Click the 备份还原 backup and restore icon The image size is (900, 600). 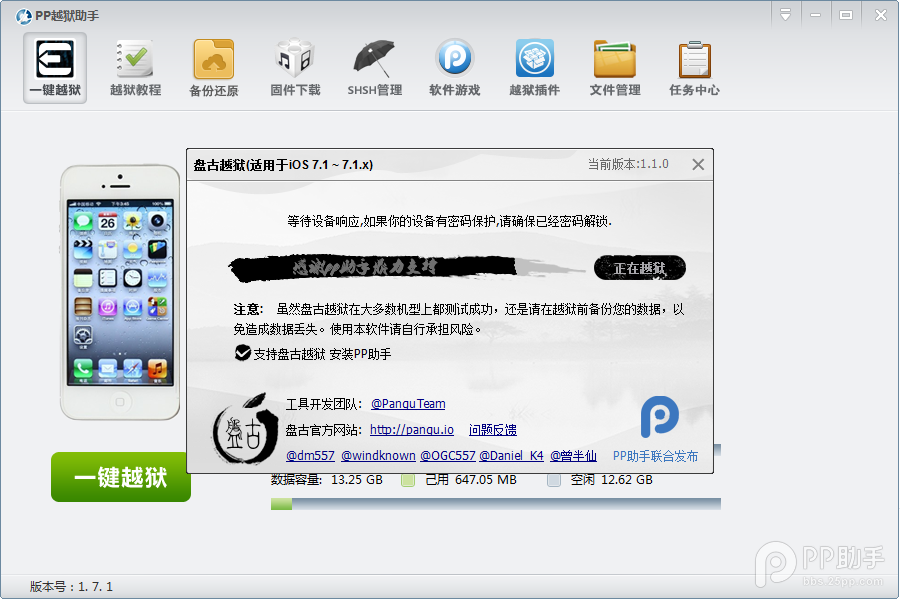point(214,66)
